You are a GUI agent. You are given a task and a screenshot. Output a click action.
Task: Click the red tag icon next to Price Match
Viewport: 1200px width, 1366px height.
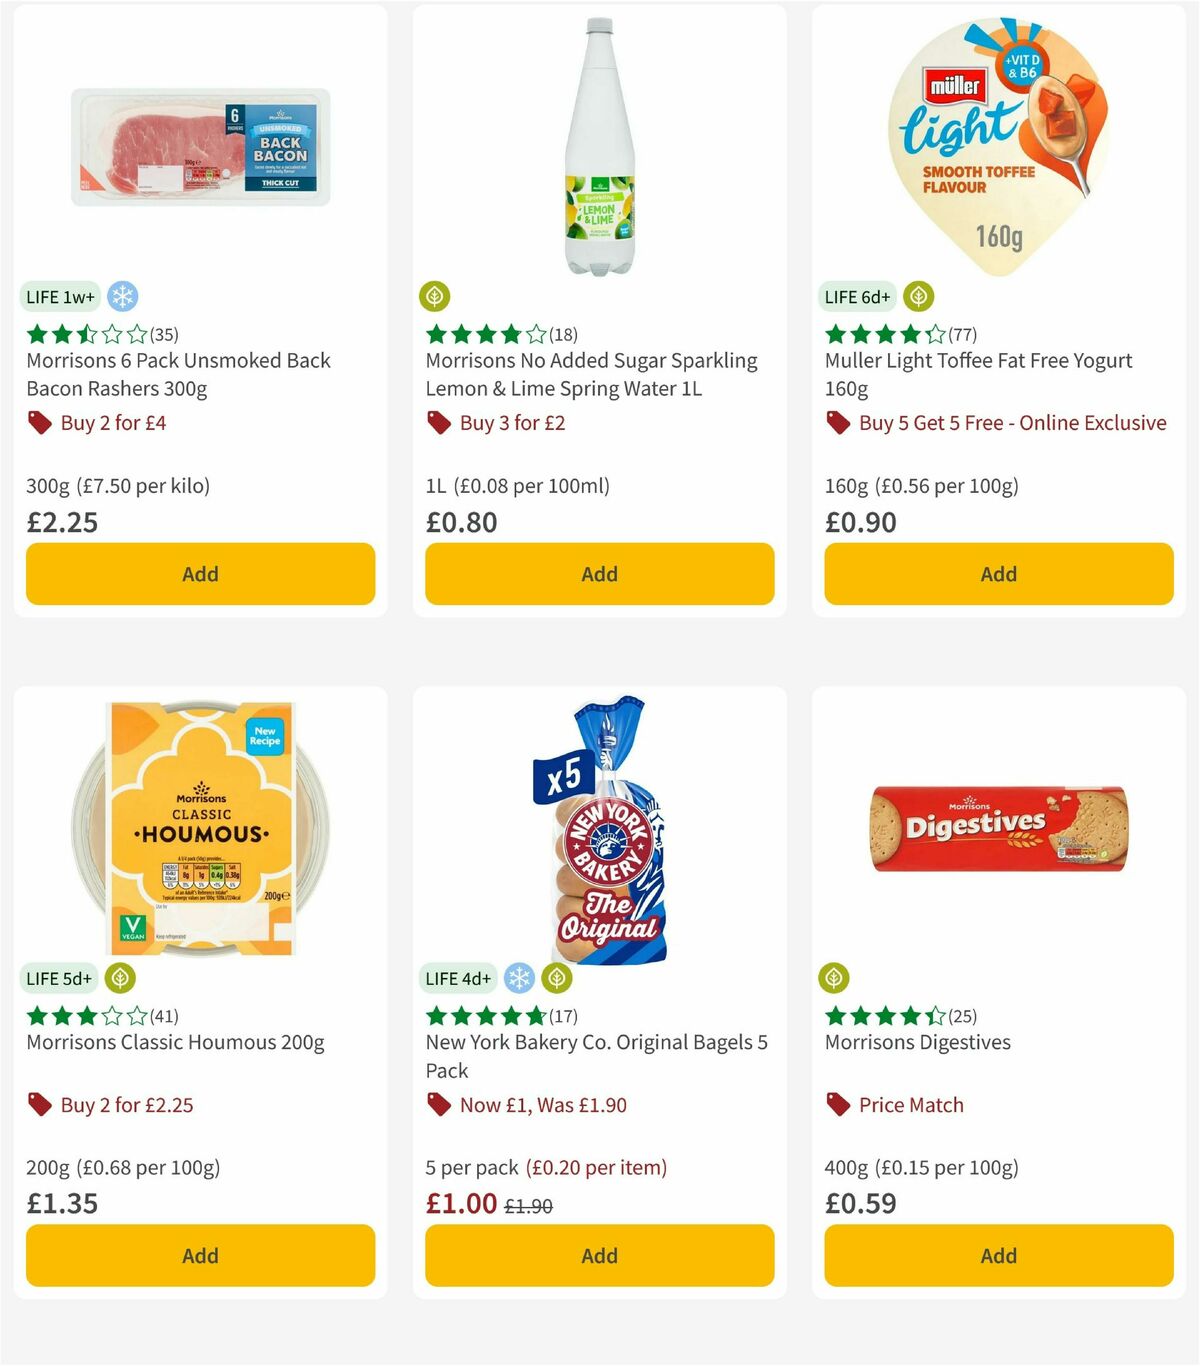coord(838,1105)
